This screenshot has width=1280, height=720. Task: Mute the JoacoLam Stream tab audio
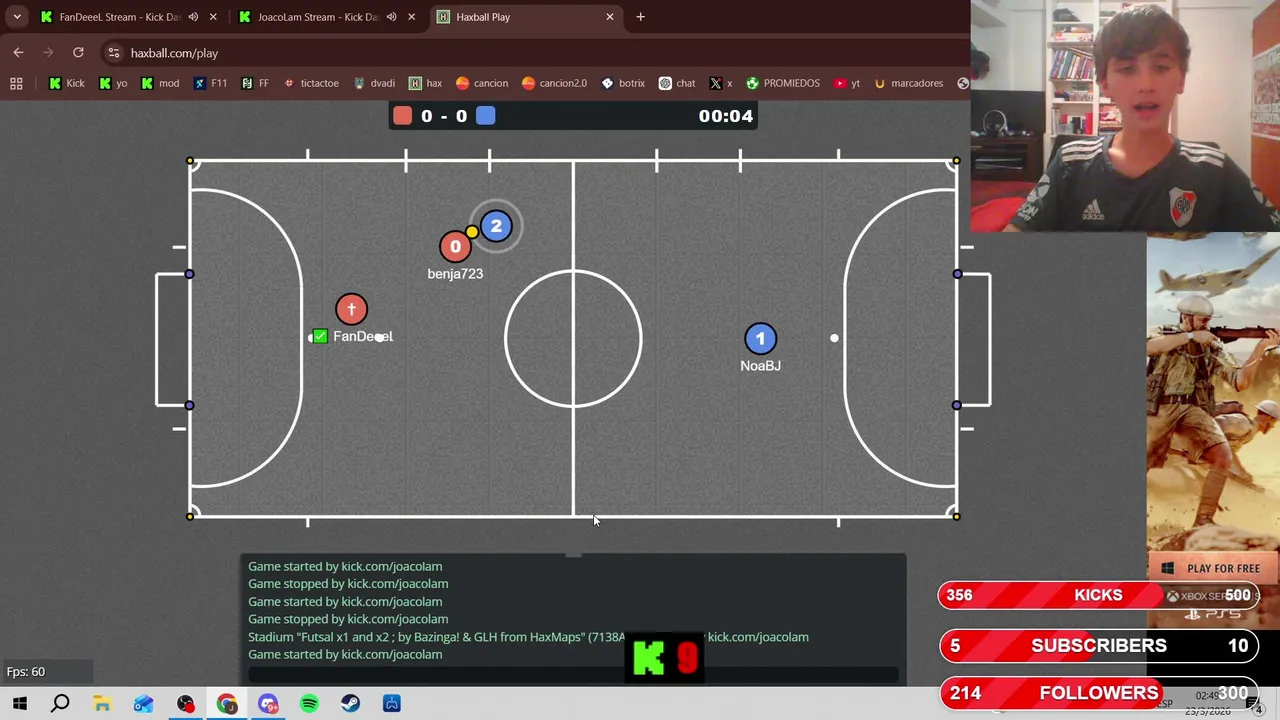click(392, 17)
